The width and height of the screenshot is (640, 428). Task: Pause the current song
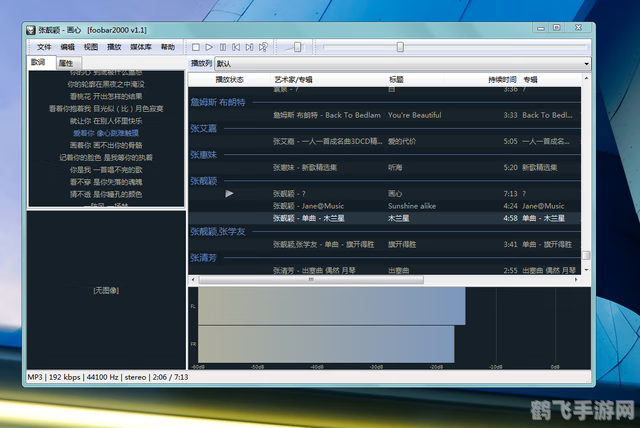click(223, 47)
